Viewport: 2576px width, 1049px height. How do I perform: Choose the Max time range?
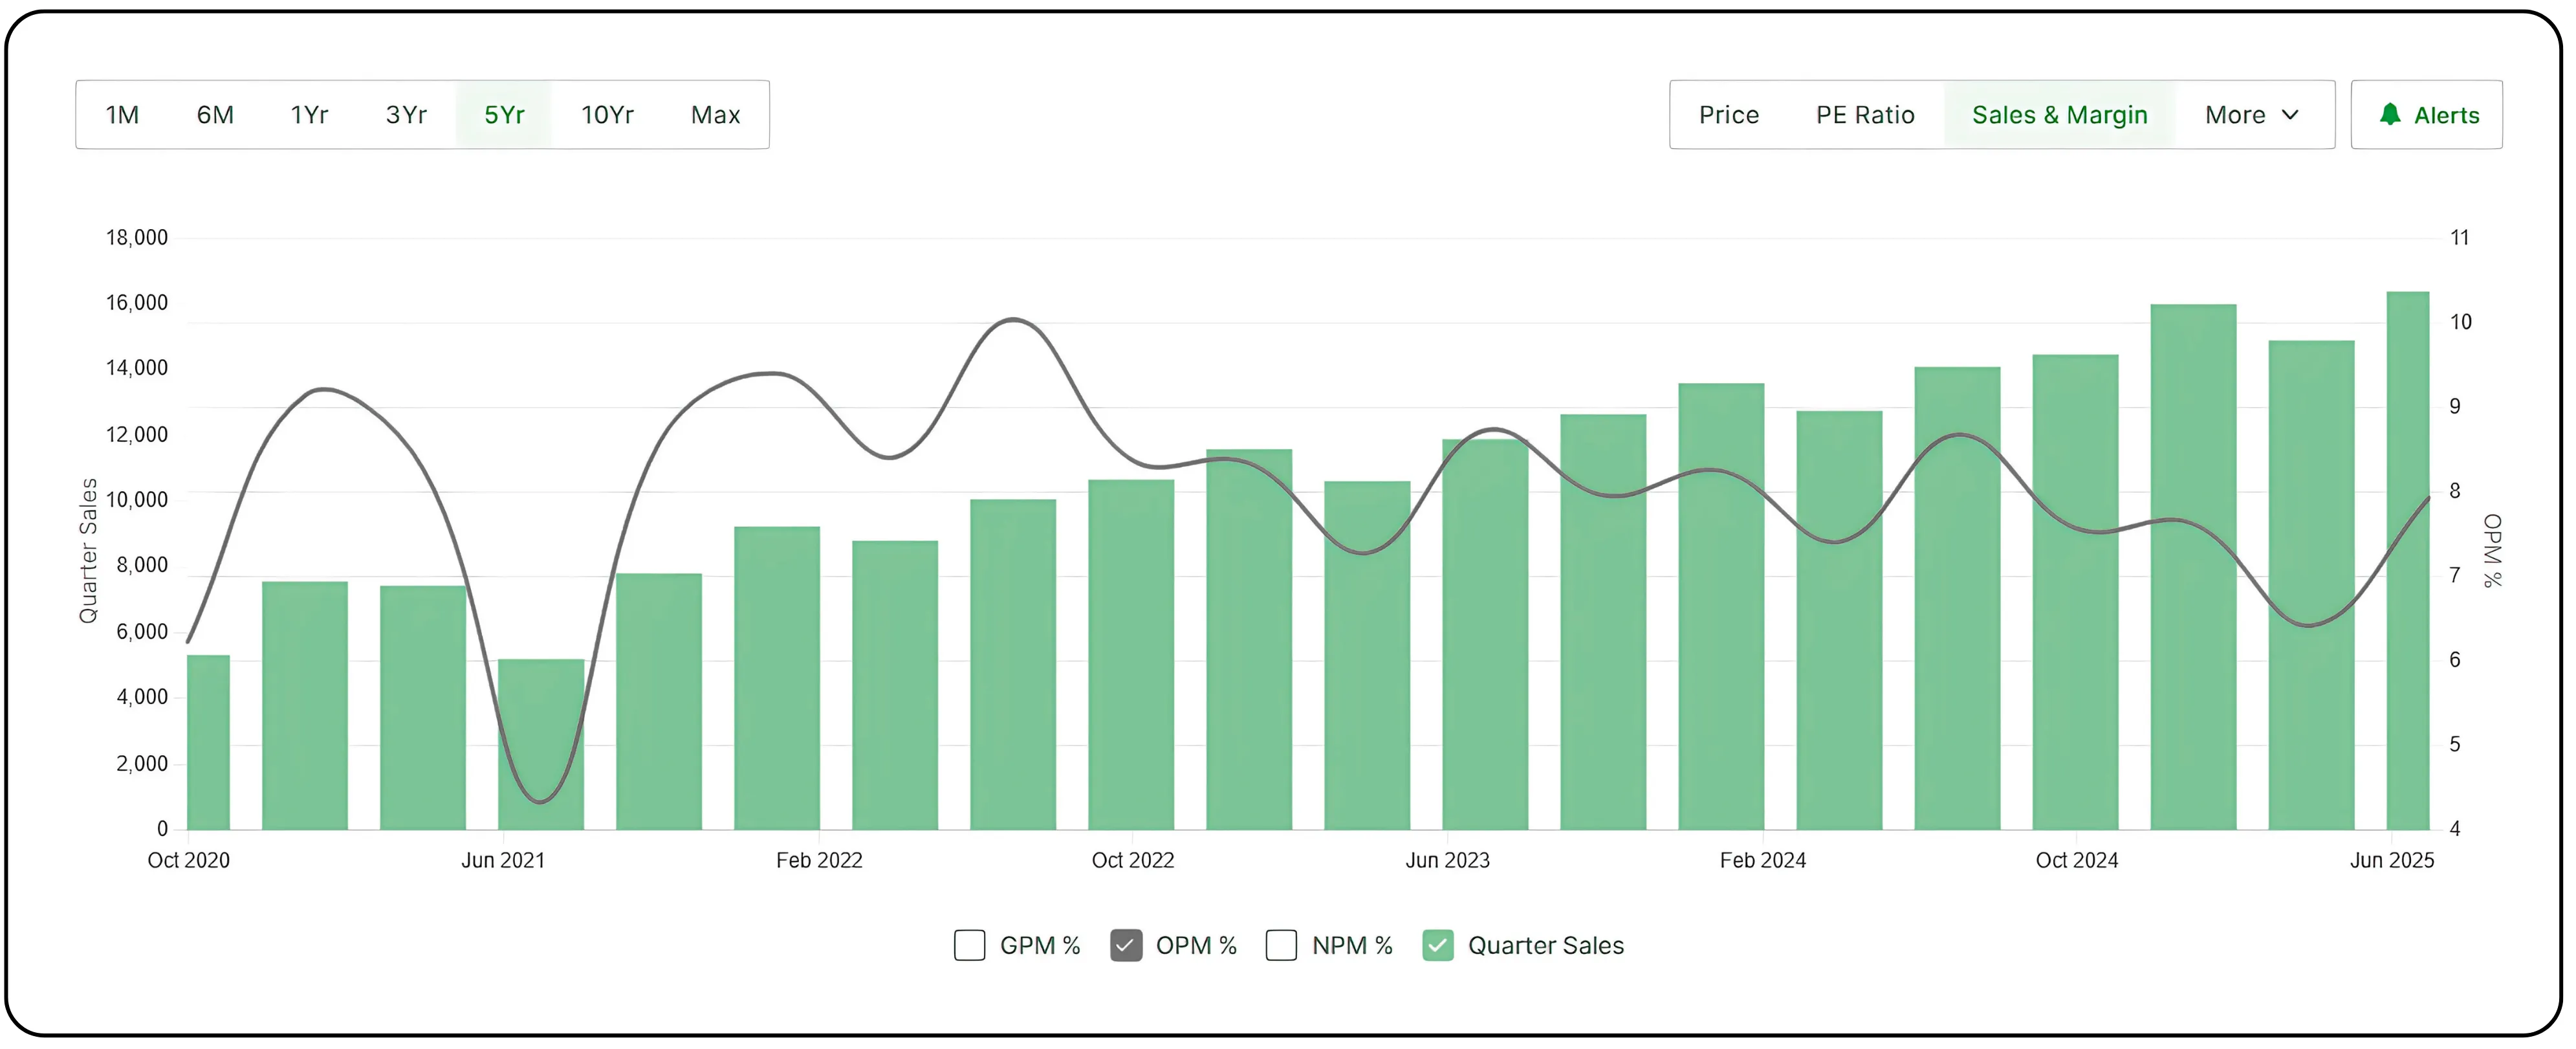click(x=714, y=114)
